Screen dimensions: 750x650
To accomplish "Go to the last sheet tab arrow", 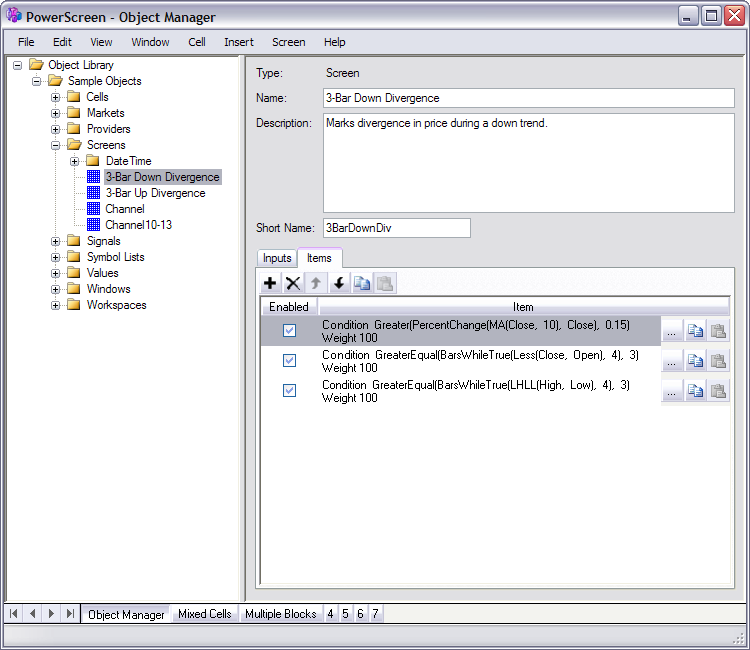I will pyautogui.click(x=70, y=613).
